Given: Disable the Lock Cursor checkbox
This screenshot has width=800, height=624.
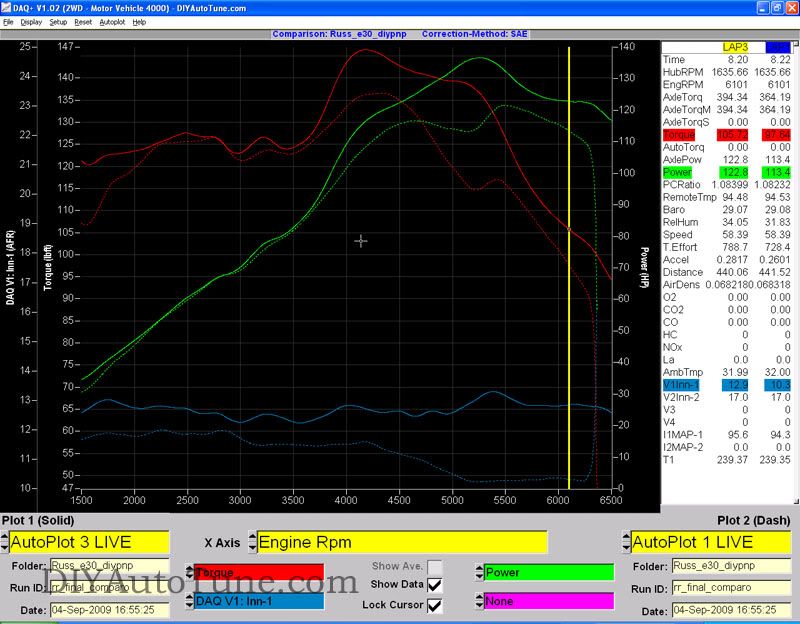Looking at the screenshot, I should pos(434,605).
